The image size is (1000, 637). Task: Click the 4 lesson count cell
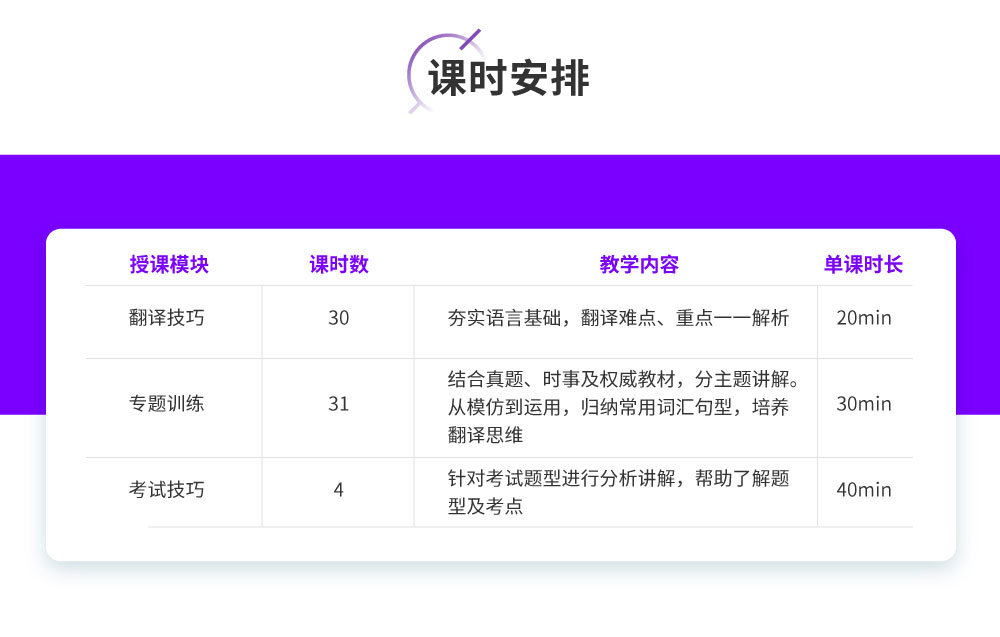click(339, 490)
